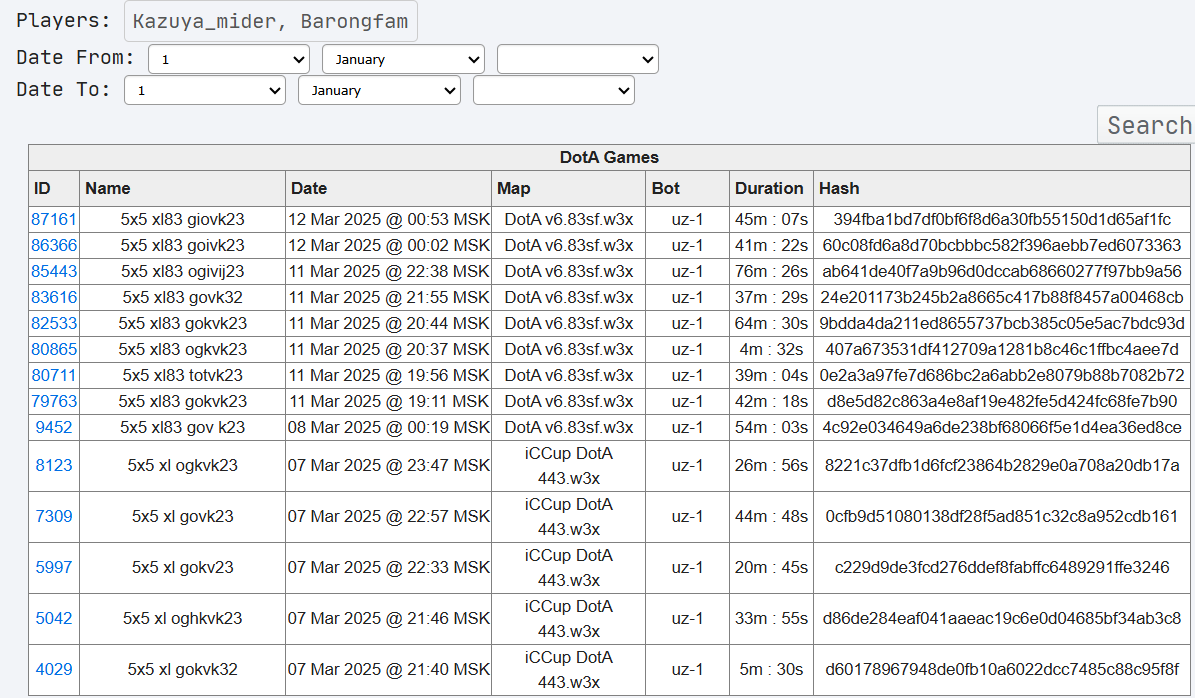
Task: Open game ID 80865
Action: [x=54, y=349]
